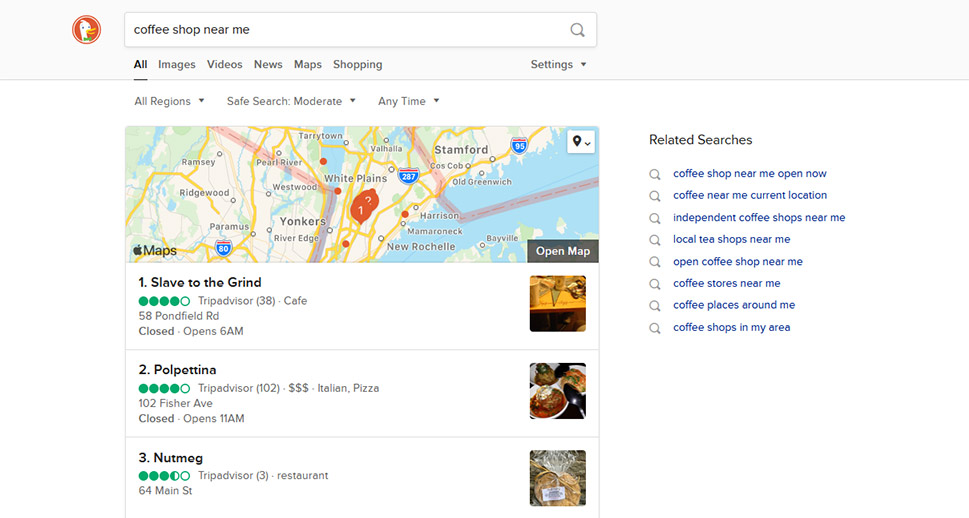Image resolution: width=969 pixels, height=518 pixels.
Task: Open 'coffee shop near me open now' search
Action: 750,174
